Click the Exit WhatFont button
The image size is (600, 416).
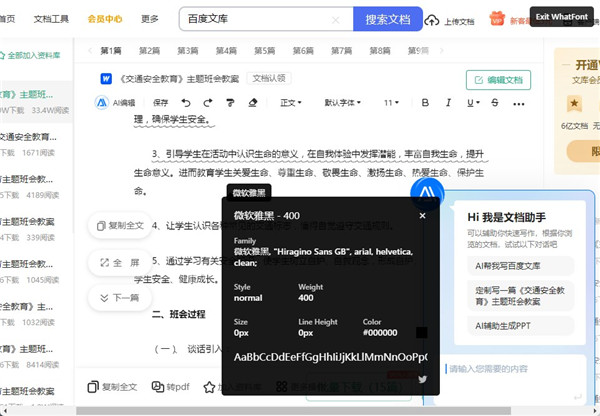coord(561,17)
